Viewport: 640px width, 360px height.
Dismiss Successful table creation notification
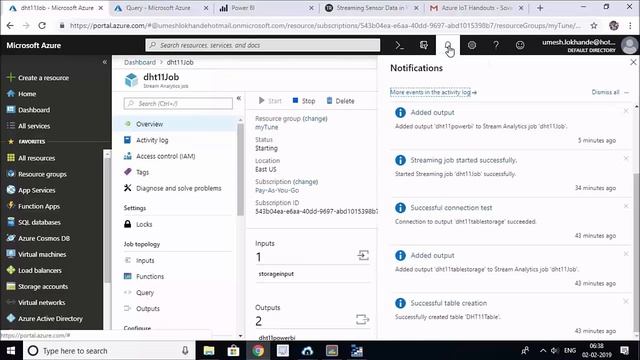(x=626, y=302)
